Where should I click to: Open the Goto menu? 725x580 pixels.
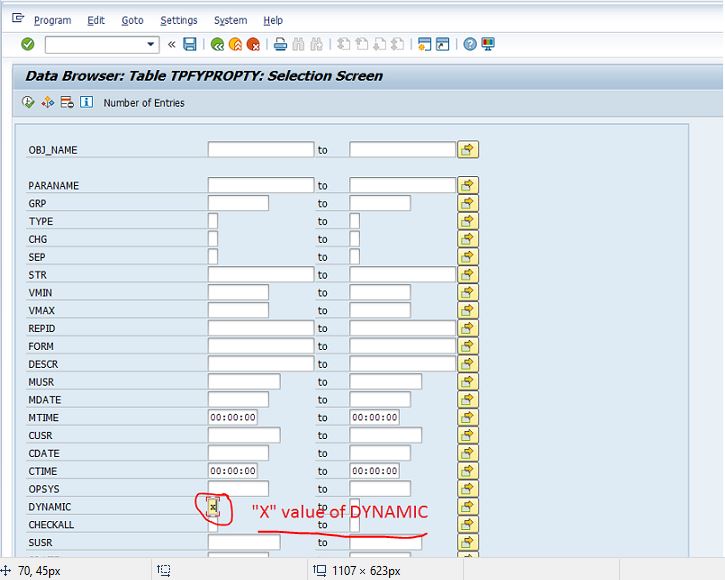pyautogui.click(x=132, y=20)
